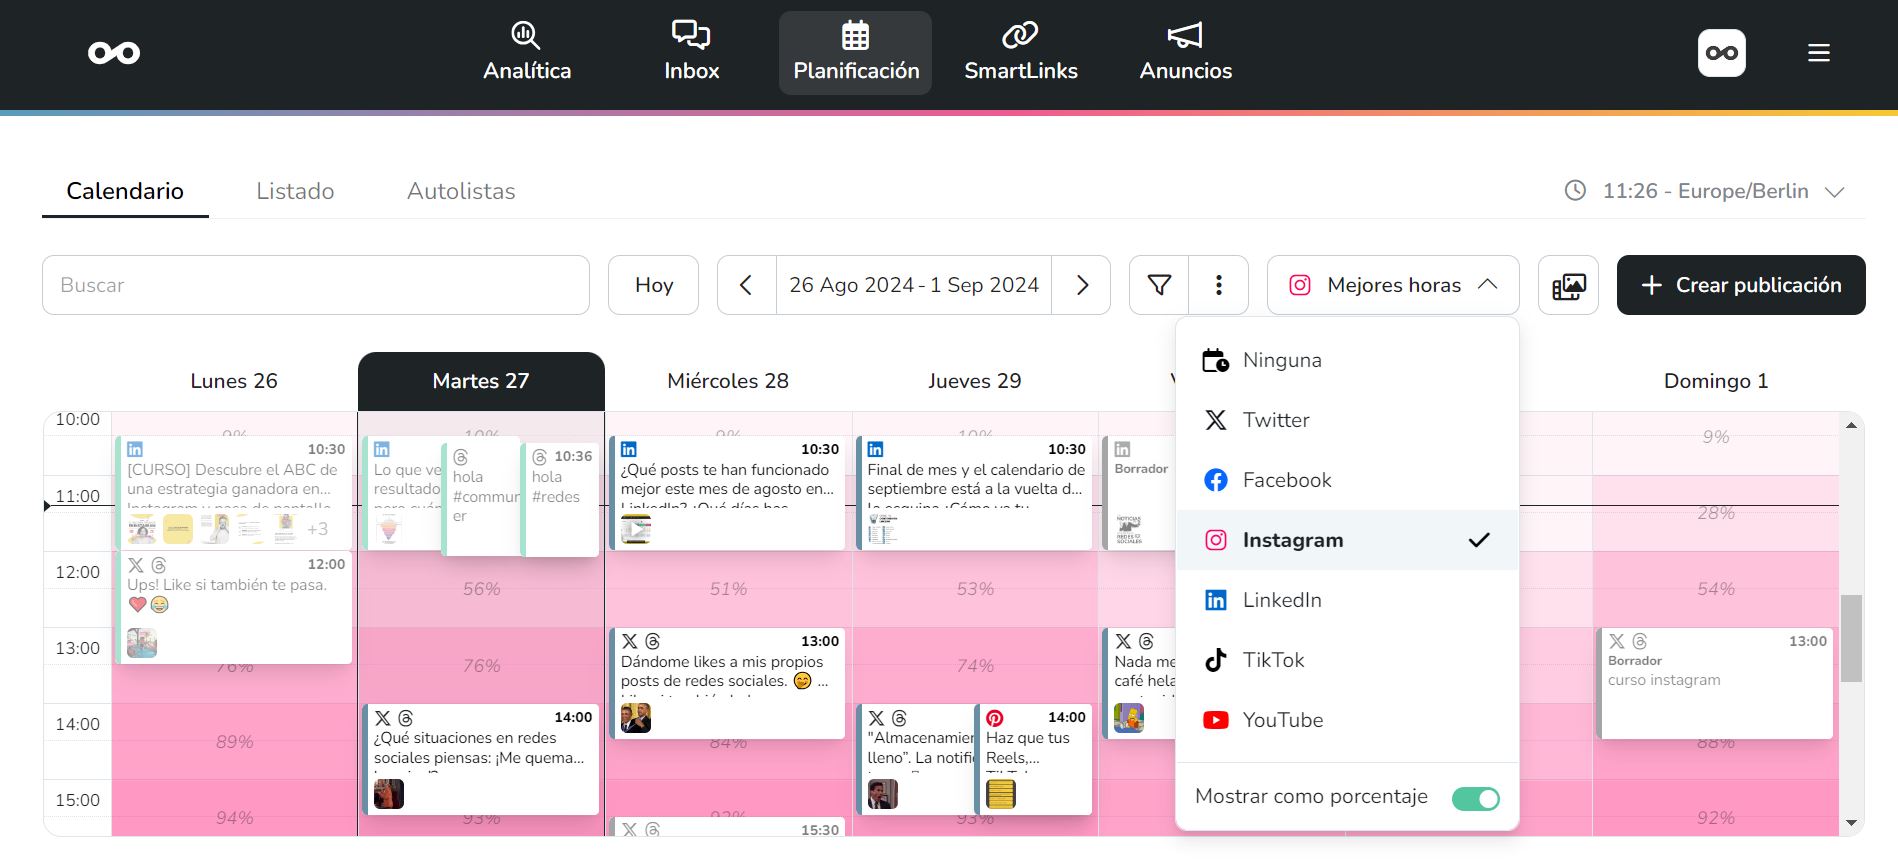Select the Jueves 29 day header

[x=975, y=381]
